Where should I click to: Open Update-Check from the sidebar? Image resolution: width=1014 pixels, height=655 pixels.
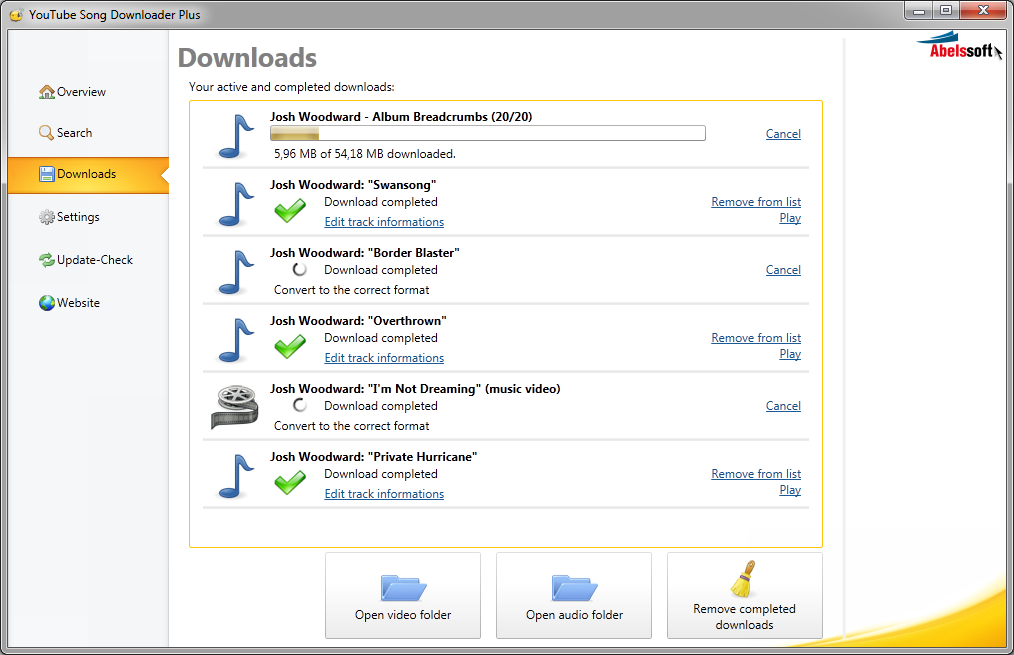[94, 260]
